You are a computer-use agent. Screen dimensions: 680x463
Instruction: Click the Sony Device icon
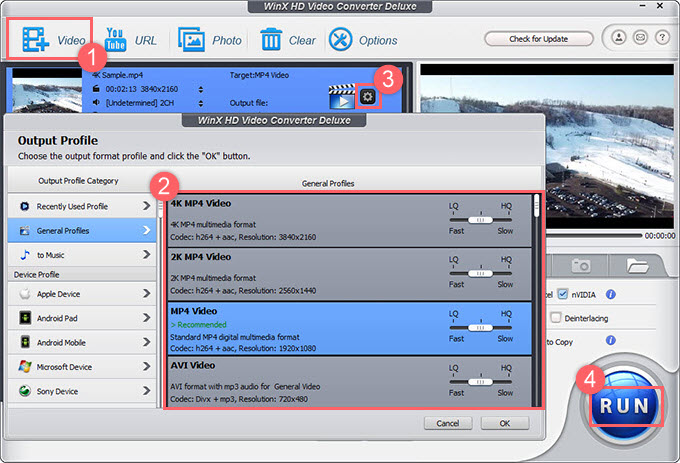click(x=25, y=391)
